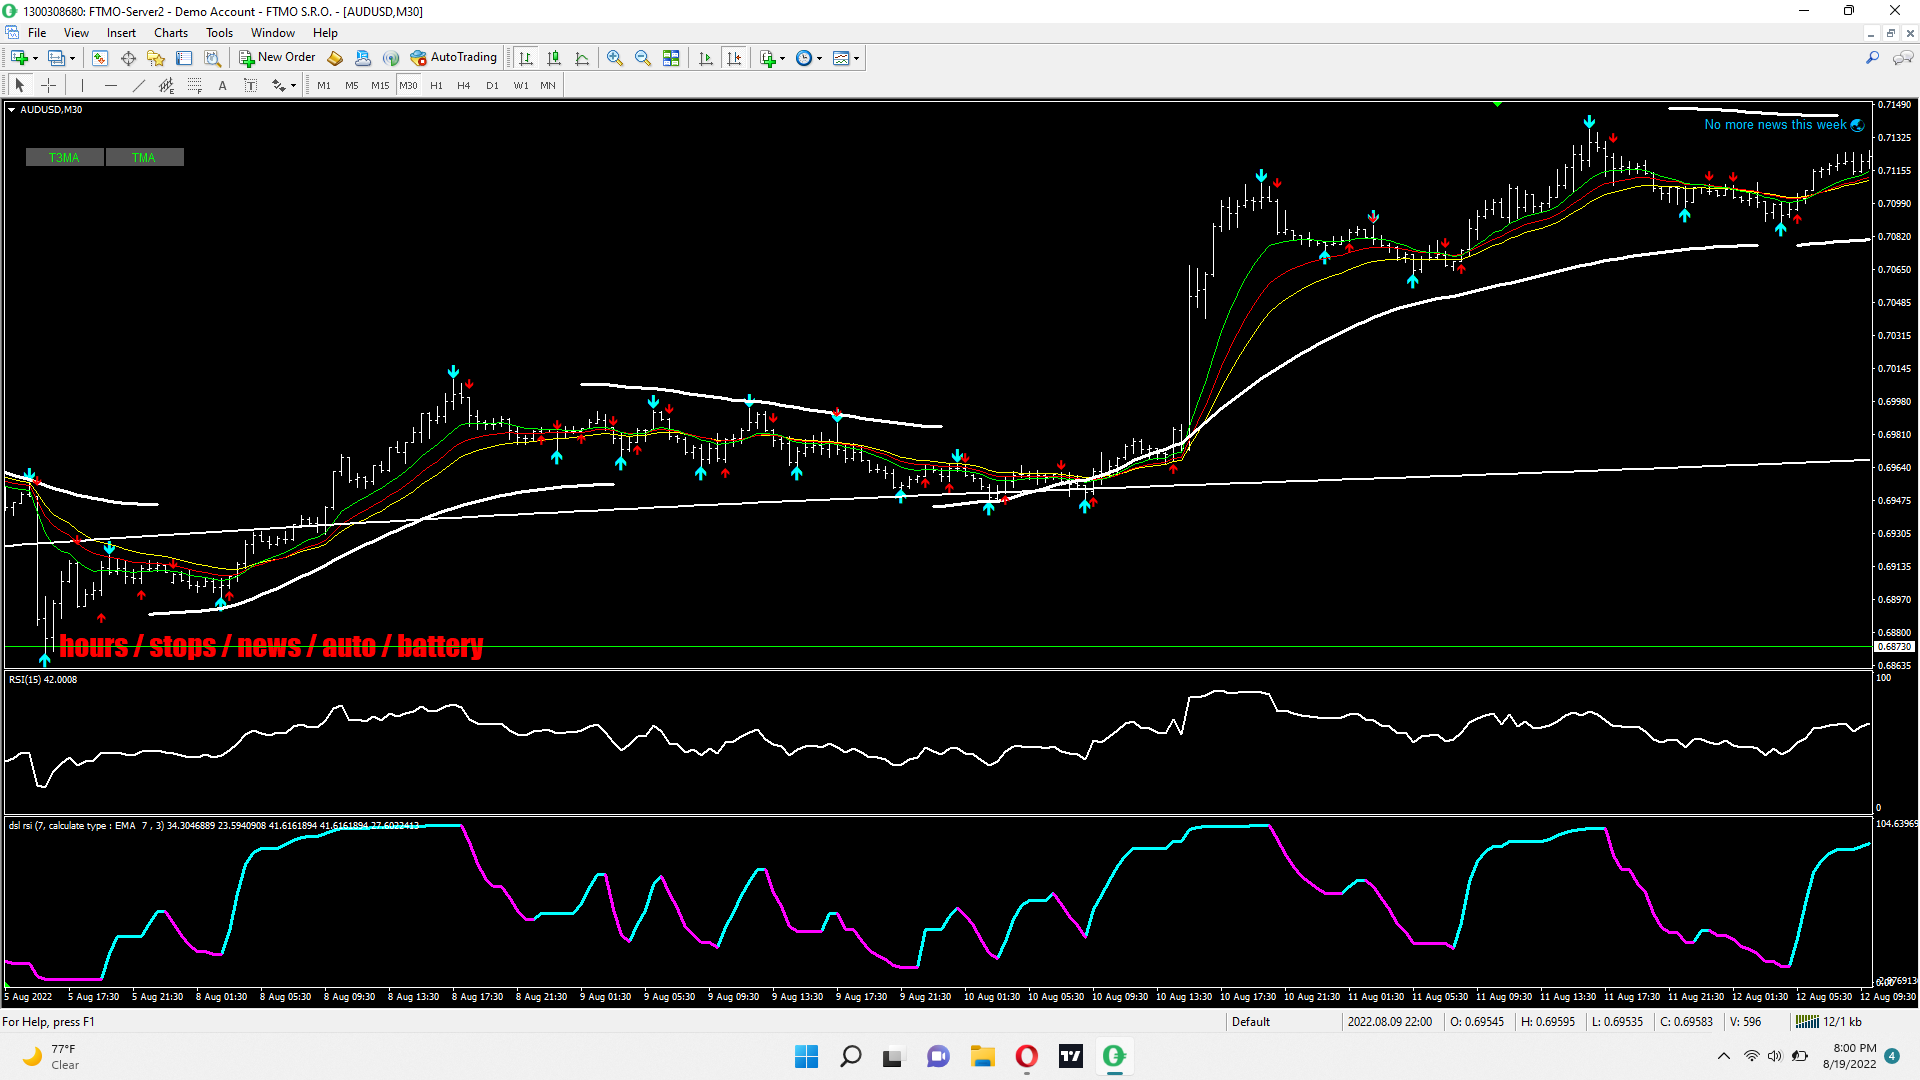Open the Charts menu
1920x1080 pixels.
pyautogui.click(x=170, y=33)
